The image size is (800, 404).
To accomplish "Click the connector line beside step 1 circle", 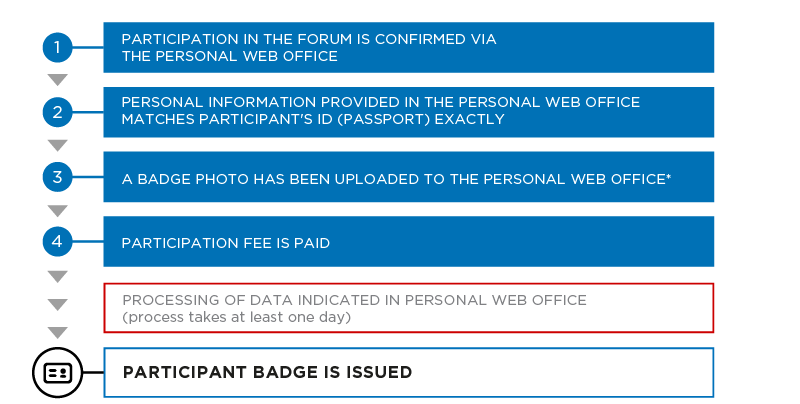I will tap(88, 47).
